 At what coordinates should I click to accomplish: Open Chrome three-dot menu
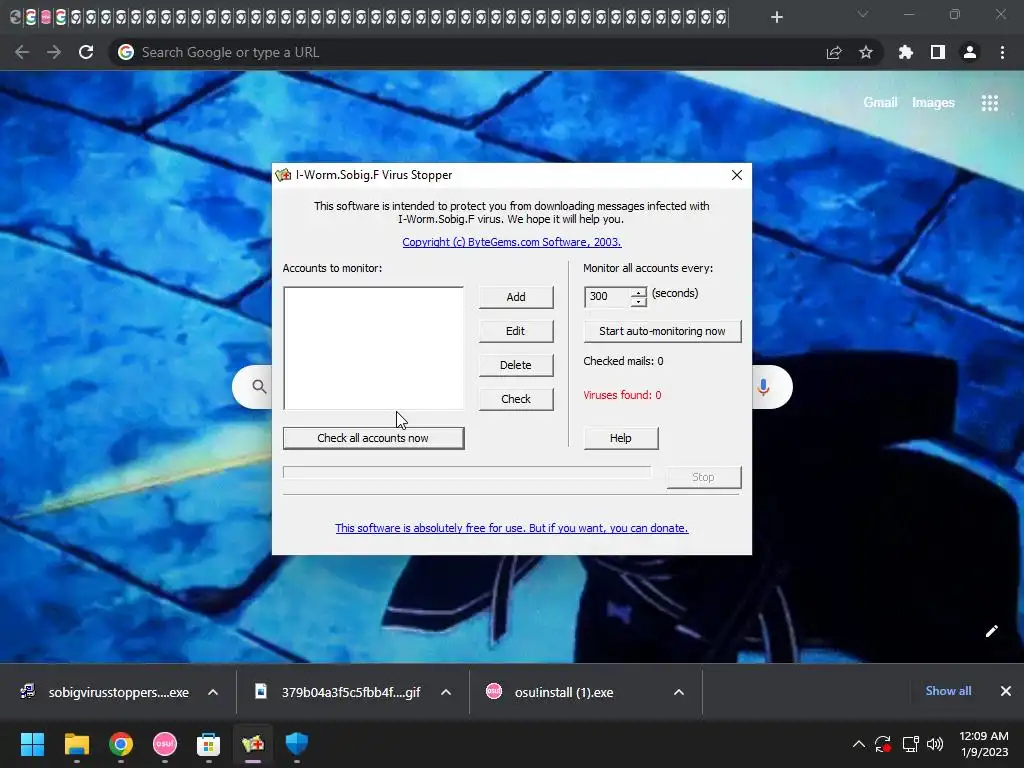[1002, 52]
